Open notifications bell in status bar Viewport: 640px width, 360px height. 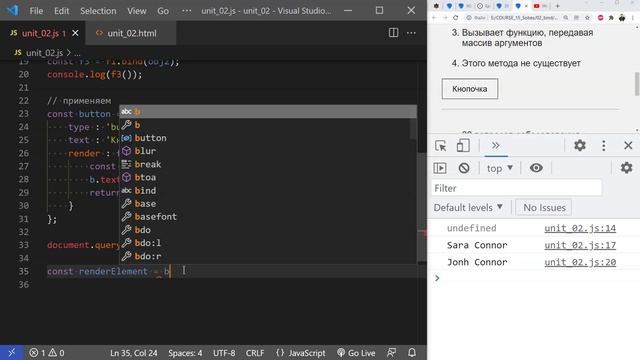coord(412,352)
